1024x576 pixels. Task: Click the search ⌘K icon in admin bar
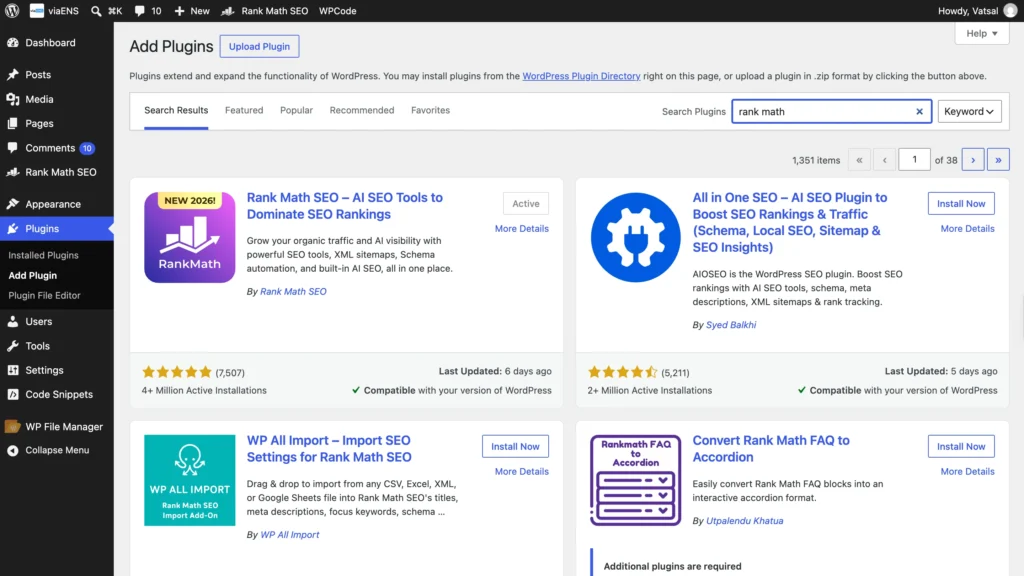(106, 10)
